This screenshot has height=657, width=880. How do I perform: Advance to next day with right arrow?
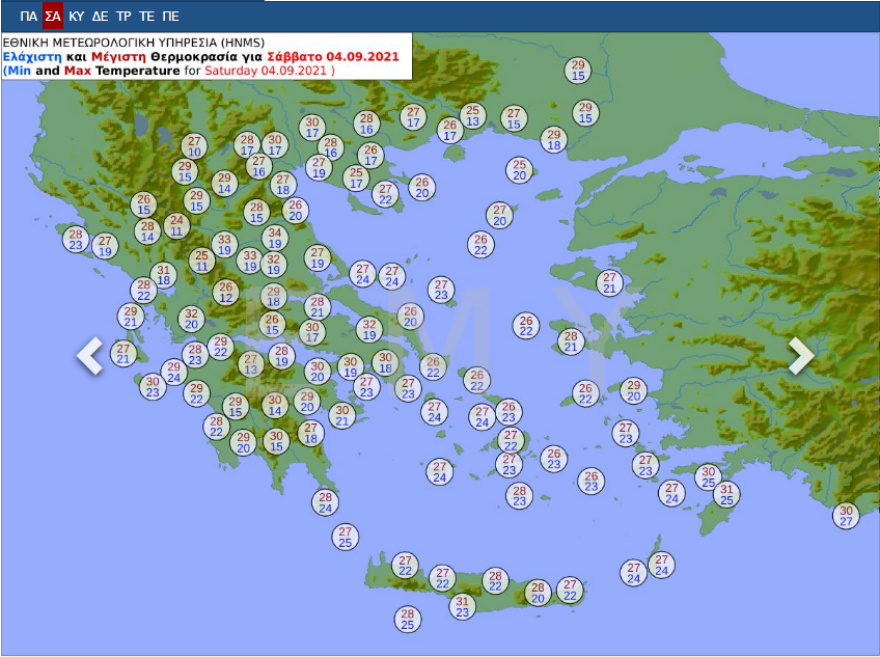point(800,356)
